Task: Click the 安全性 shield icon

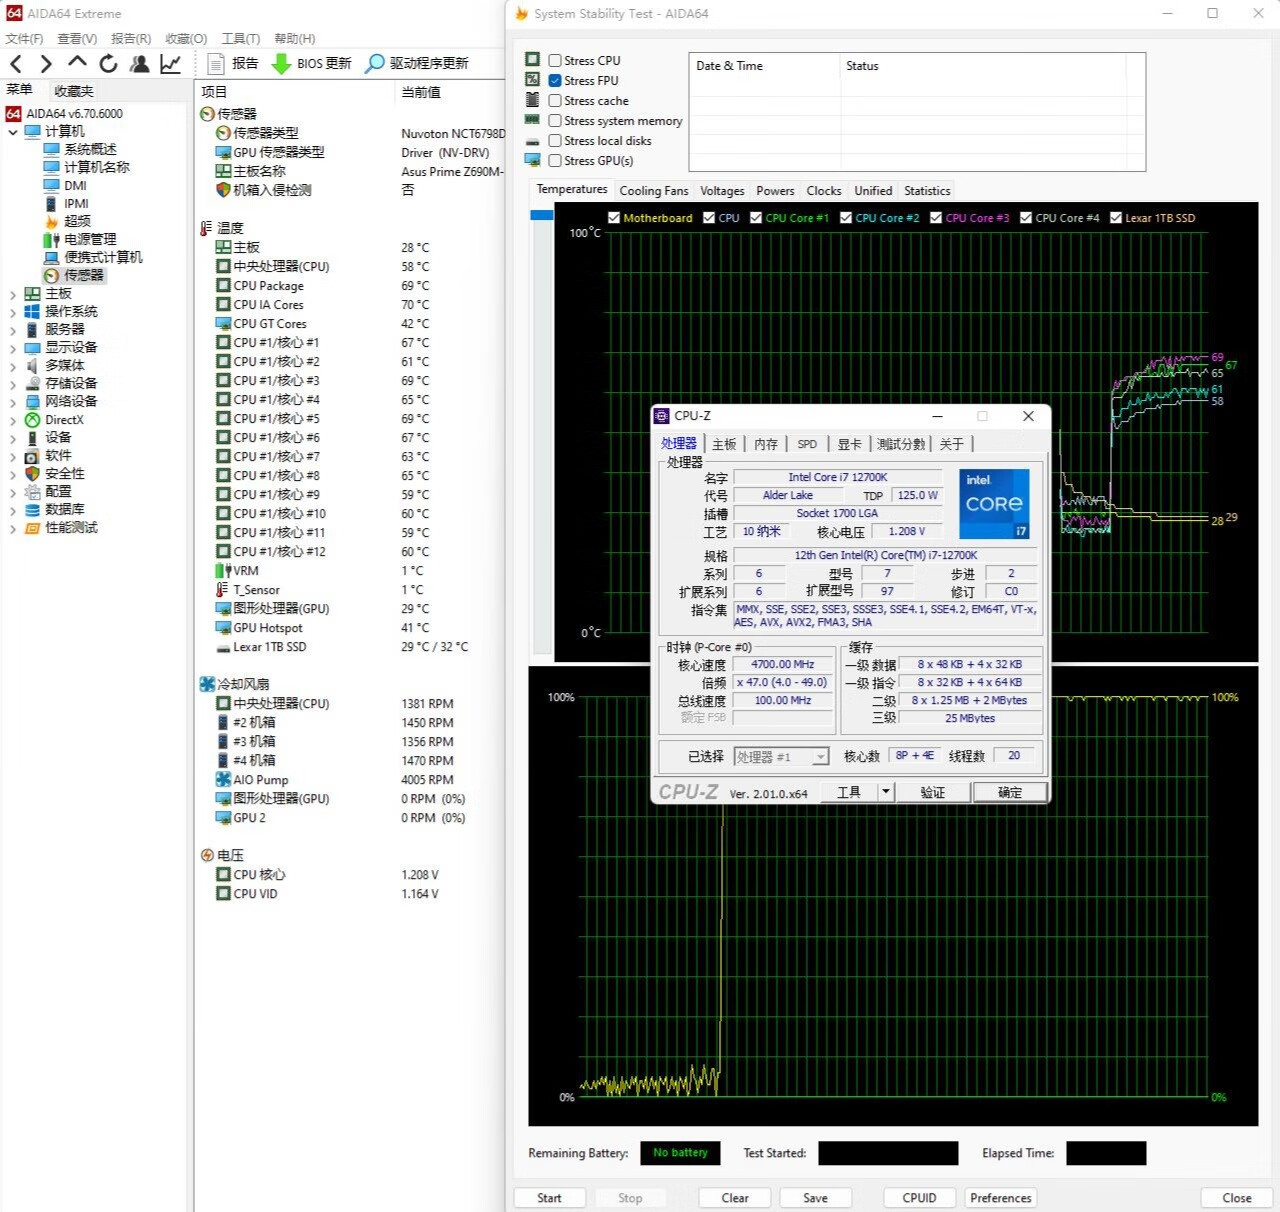Action: click(x=32, y=474)
